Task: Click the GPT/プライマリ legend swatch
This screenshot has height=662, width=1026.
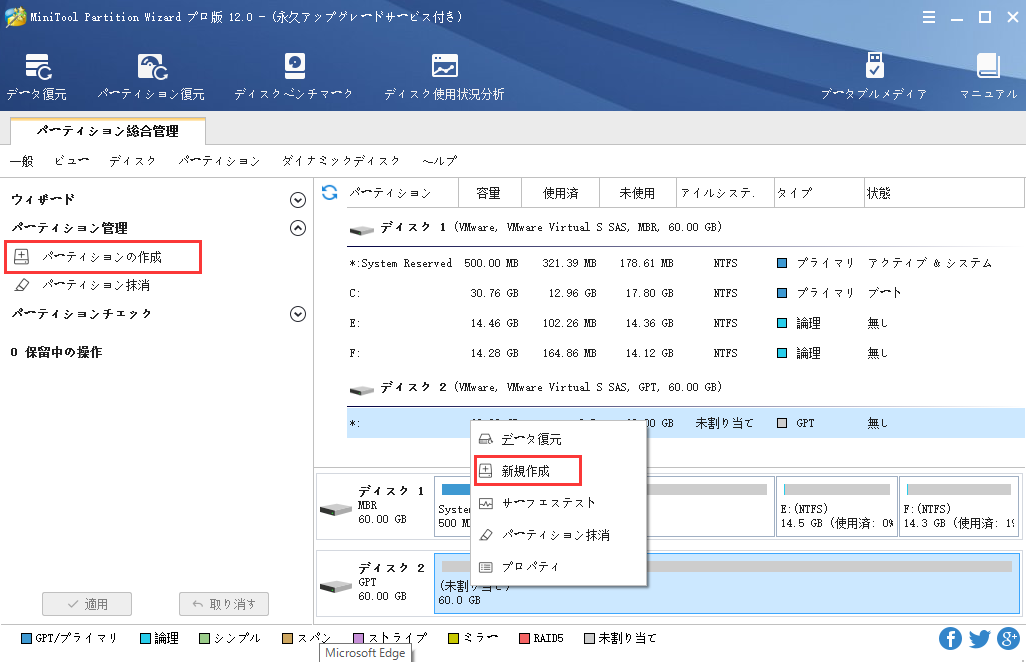Action: (27, 638)
